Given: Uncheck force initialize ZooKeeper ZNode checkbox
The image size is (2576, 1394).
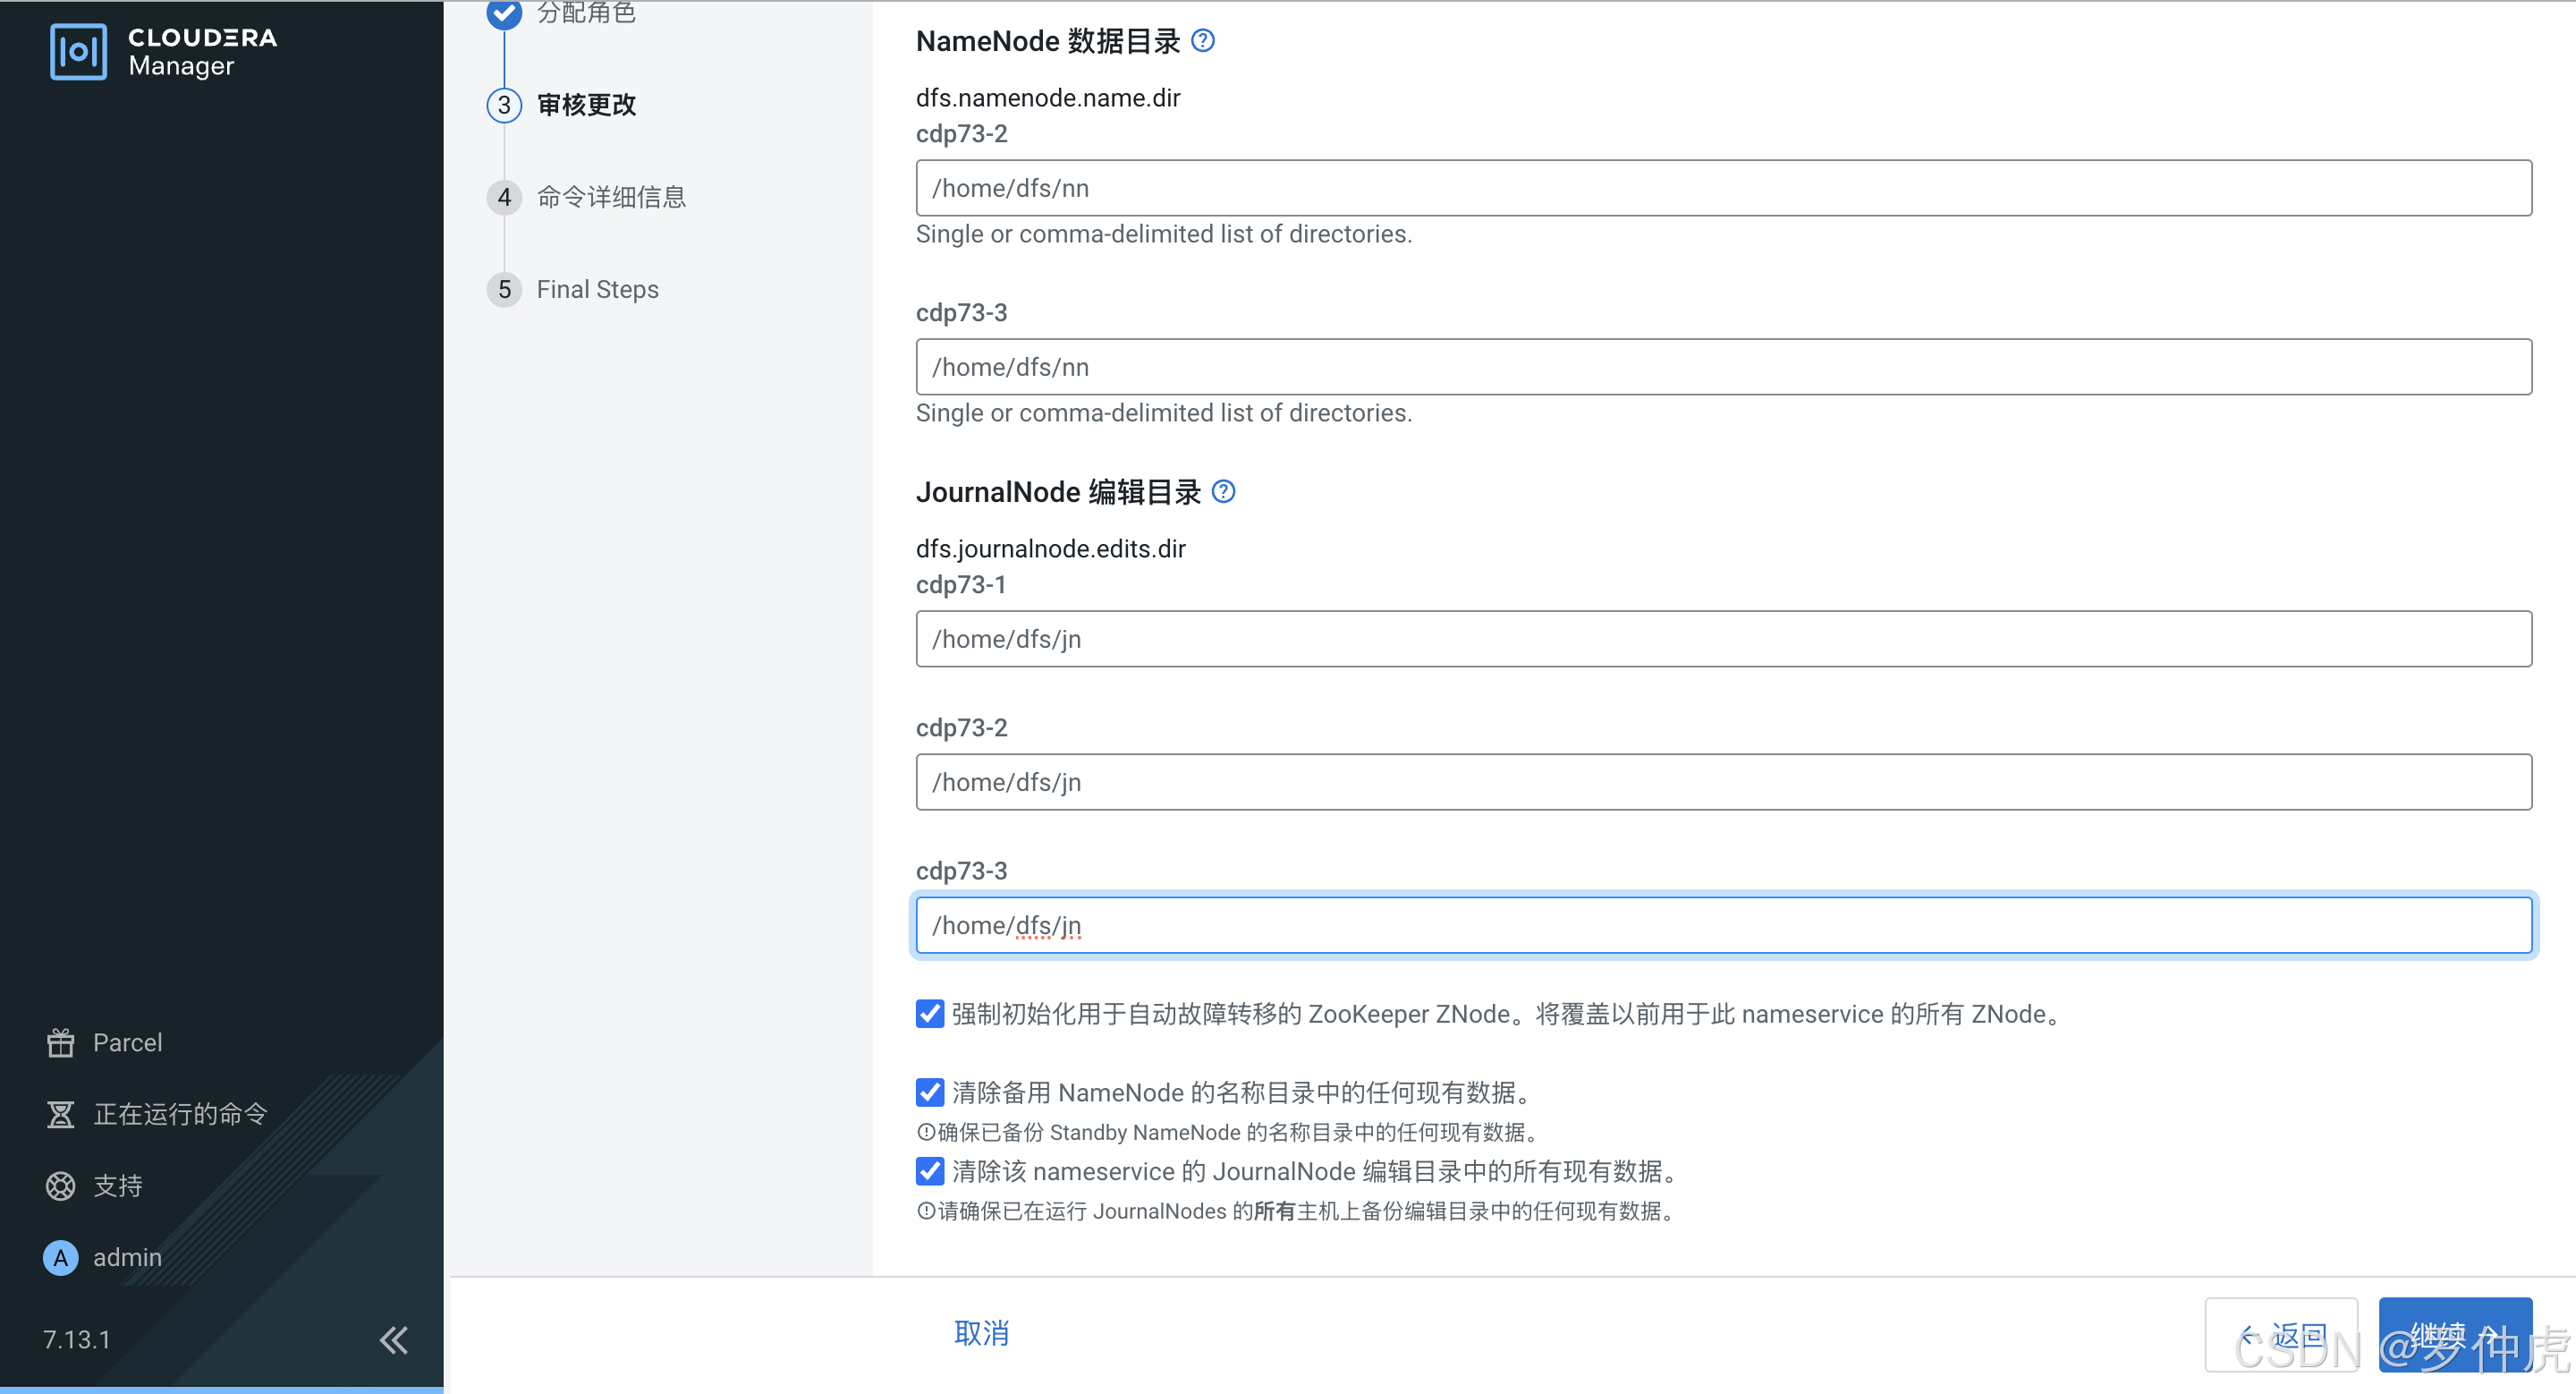Looking at the screenshot, I should click(x=930, y=1014).
